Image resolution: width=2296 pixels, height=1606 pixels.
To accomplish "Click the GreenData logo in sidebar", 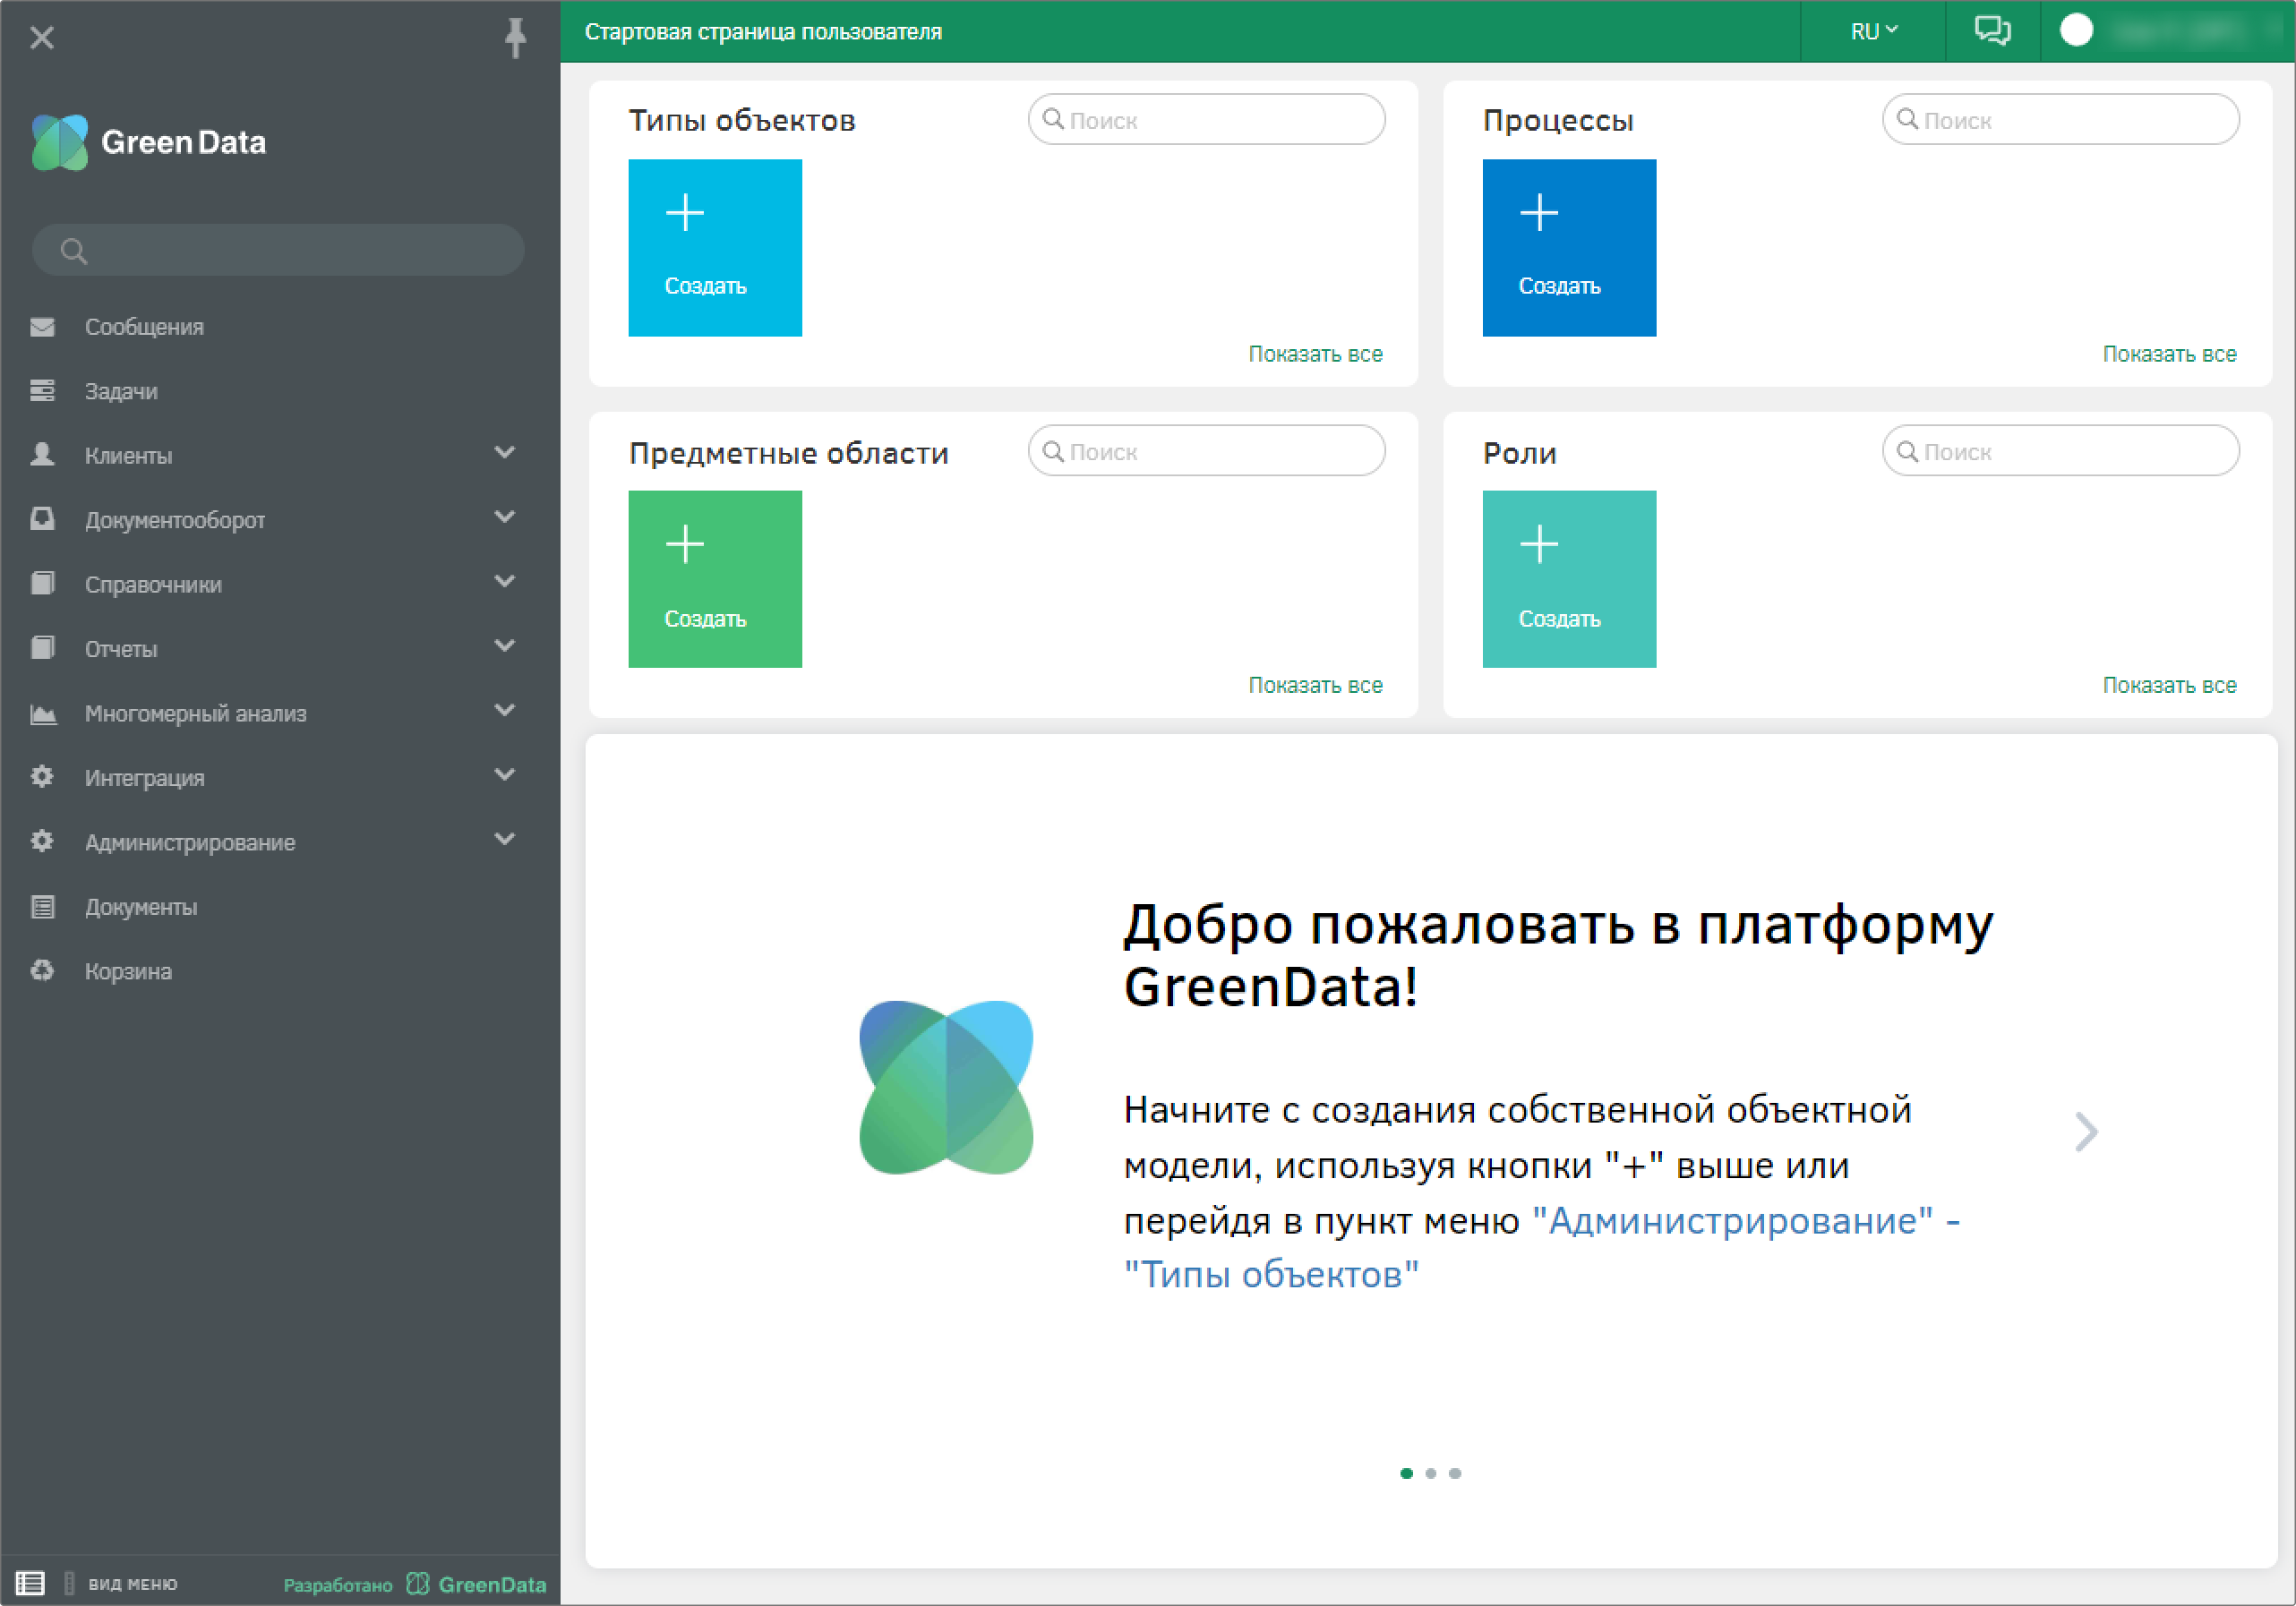I will tap(149, 142).
